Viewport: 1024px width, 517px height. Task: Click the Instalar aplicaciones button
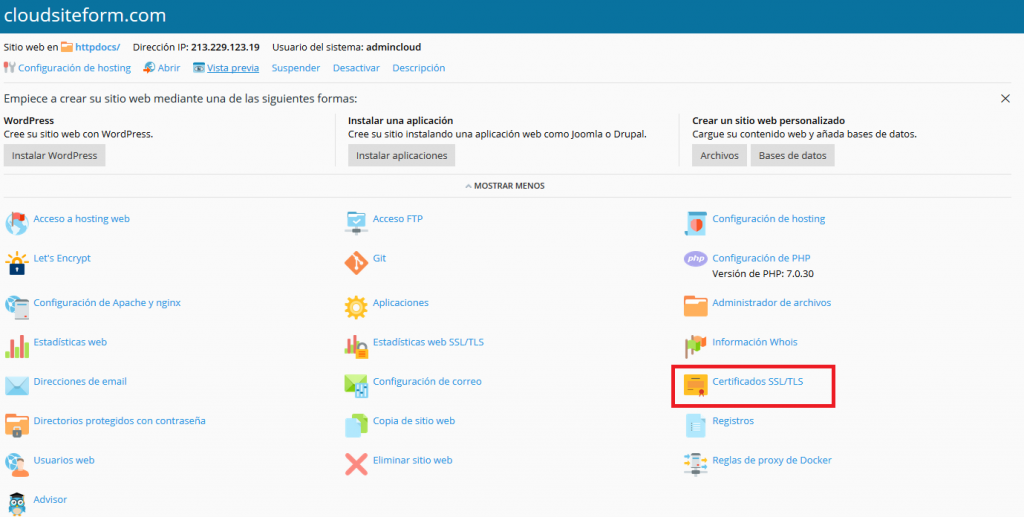click(x=402, y=155)
